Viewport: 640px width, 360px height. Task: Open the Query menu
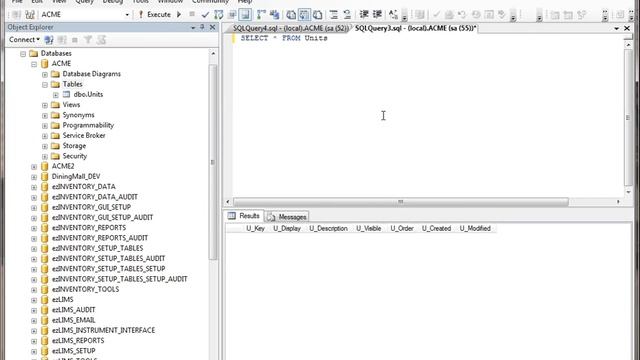click(x=84, y=2)
